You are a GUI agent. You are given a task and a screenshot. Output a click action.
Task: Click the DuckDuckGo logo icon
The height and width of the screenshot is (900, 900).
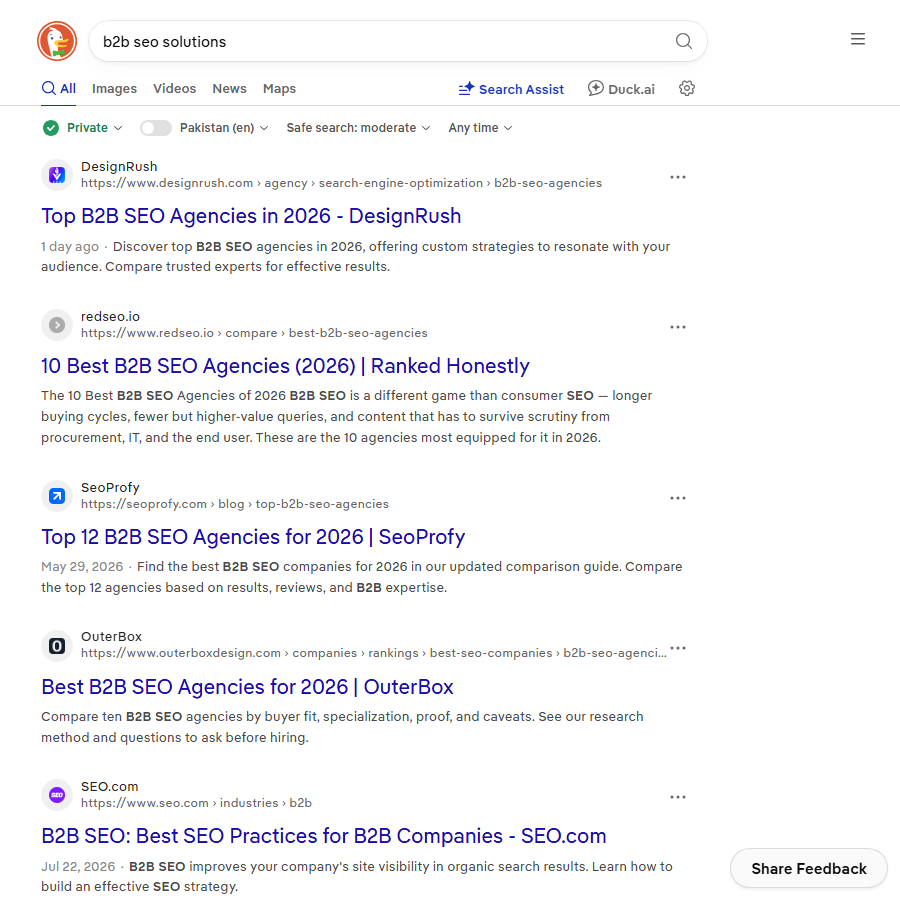click(x=57, y=41)
